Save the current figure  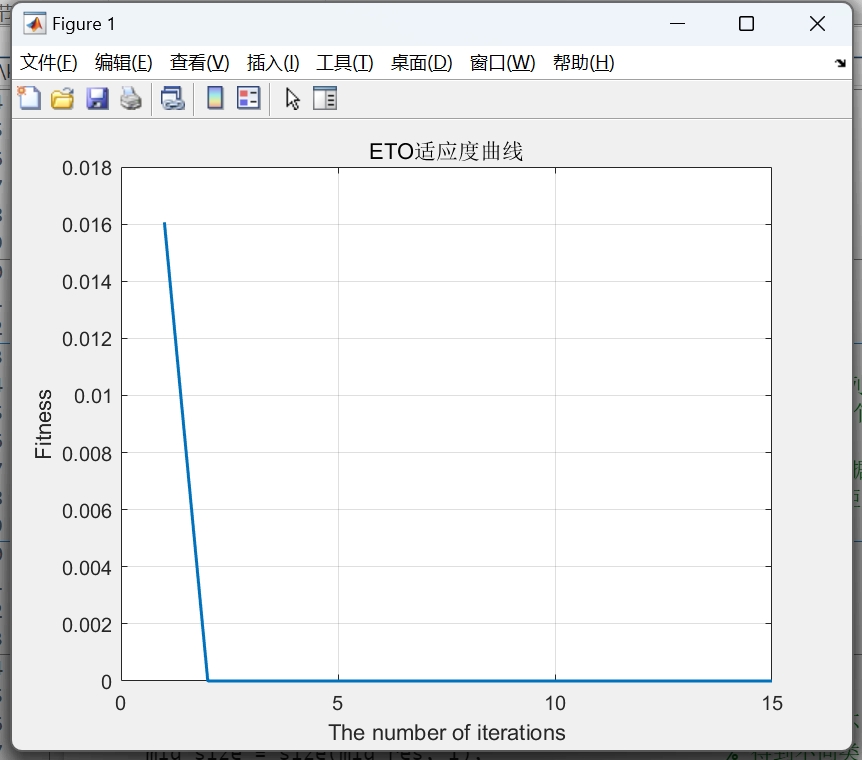click(96, 98)
